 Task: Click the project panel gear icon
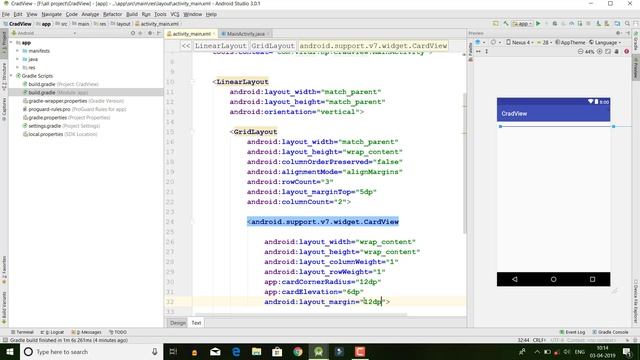click(x=150, y=33)
